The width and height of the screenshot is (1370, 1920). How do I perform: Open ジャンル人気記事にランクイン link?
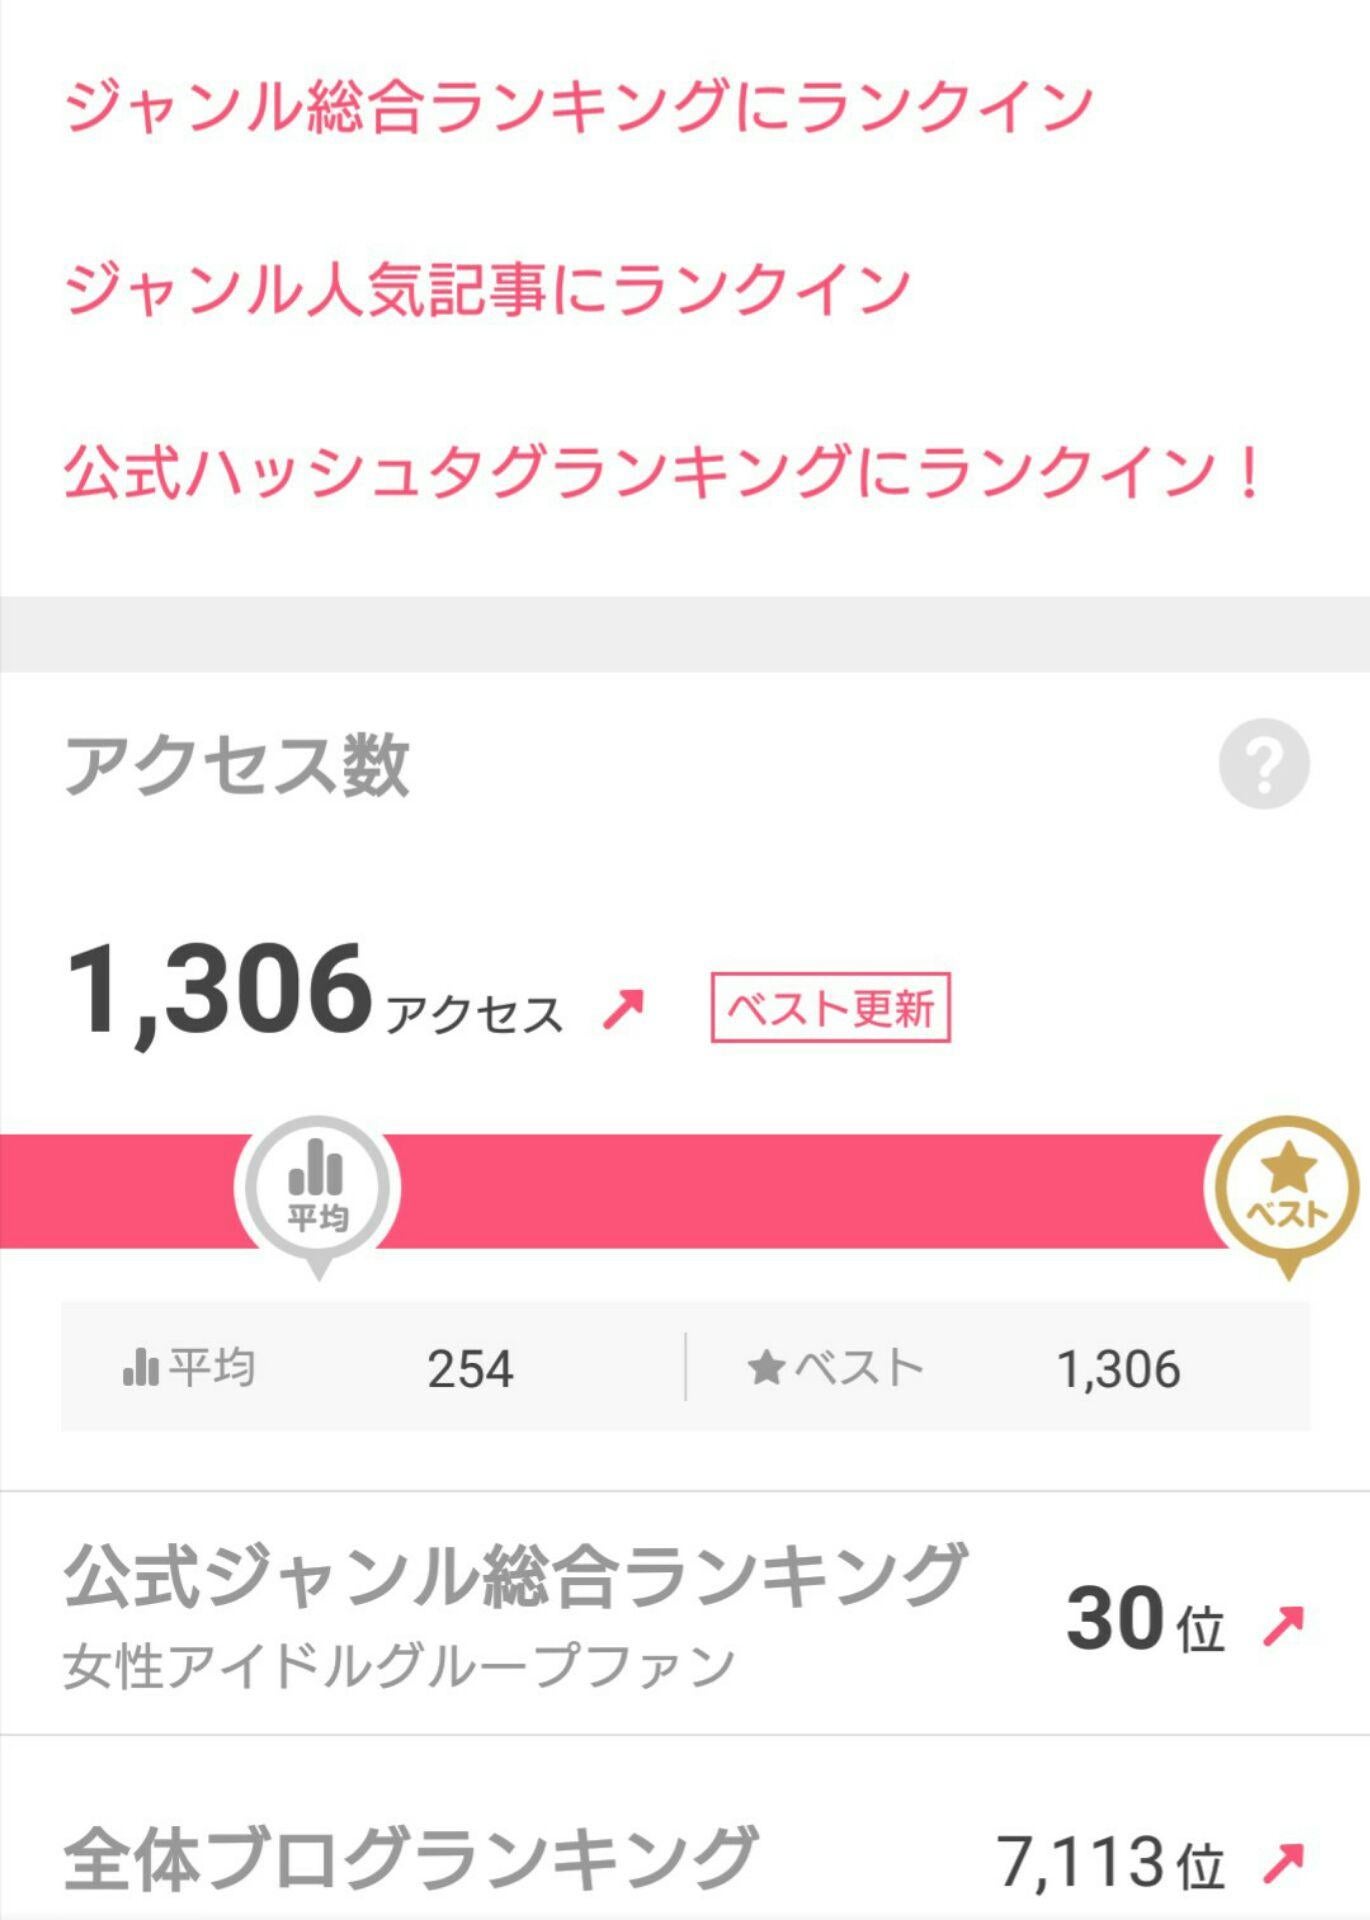pos(487,289)
